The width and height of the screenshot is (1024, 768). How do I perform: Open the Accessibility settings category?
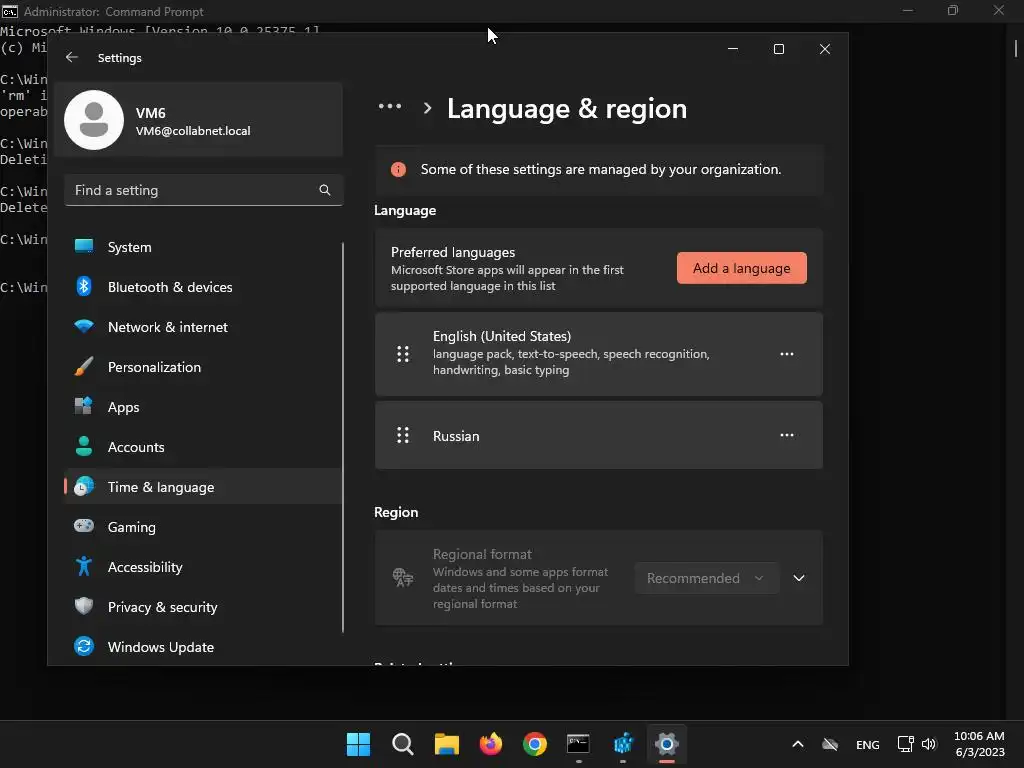(x=203, y=567)
